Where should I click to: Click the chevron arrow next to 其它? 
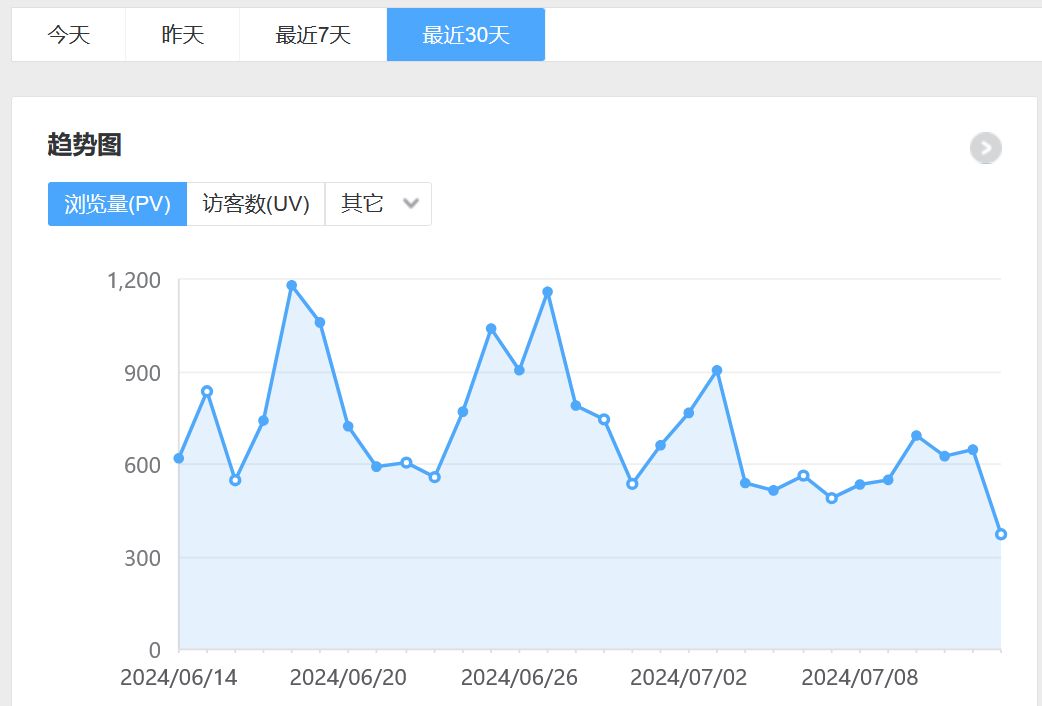(x=410, y=204)
